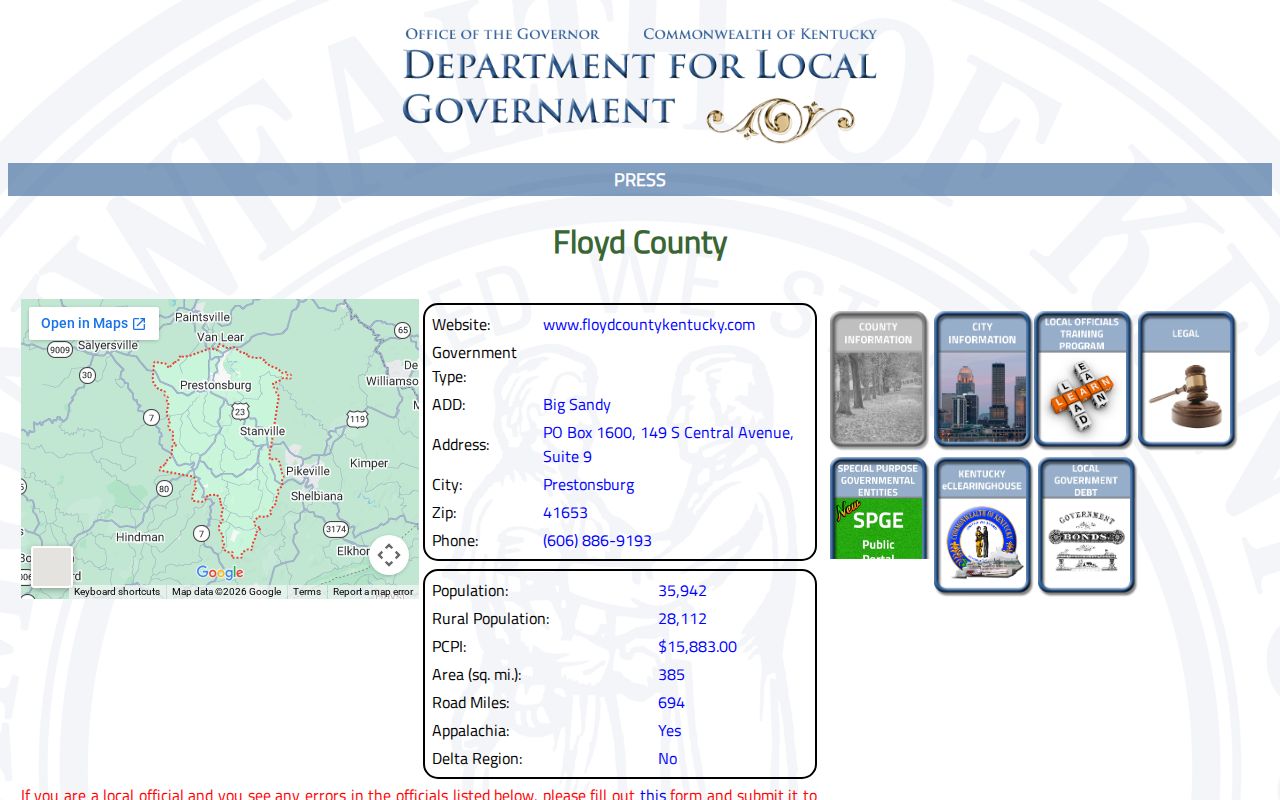
Task: Click the road miles value '694'
Action: [x=671, y=703]
